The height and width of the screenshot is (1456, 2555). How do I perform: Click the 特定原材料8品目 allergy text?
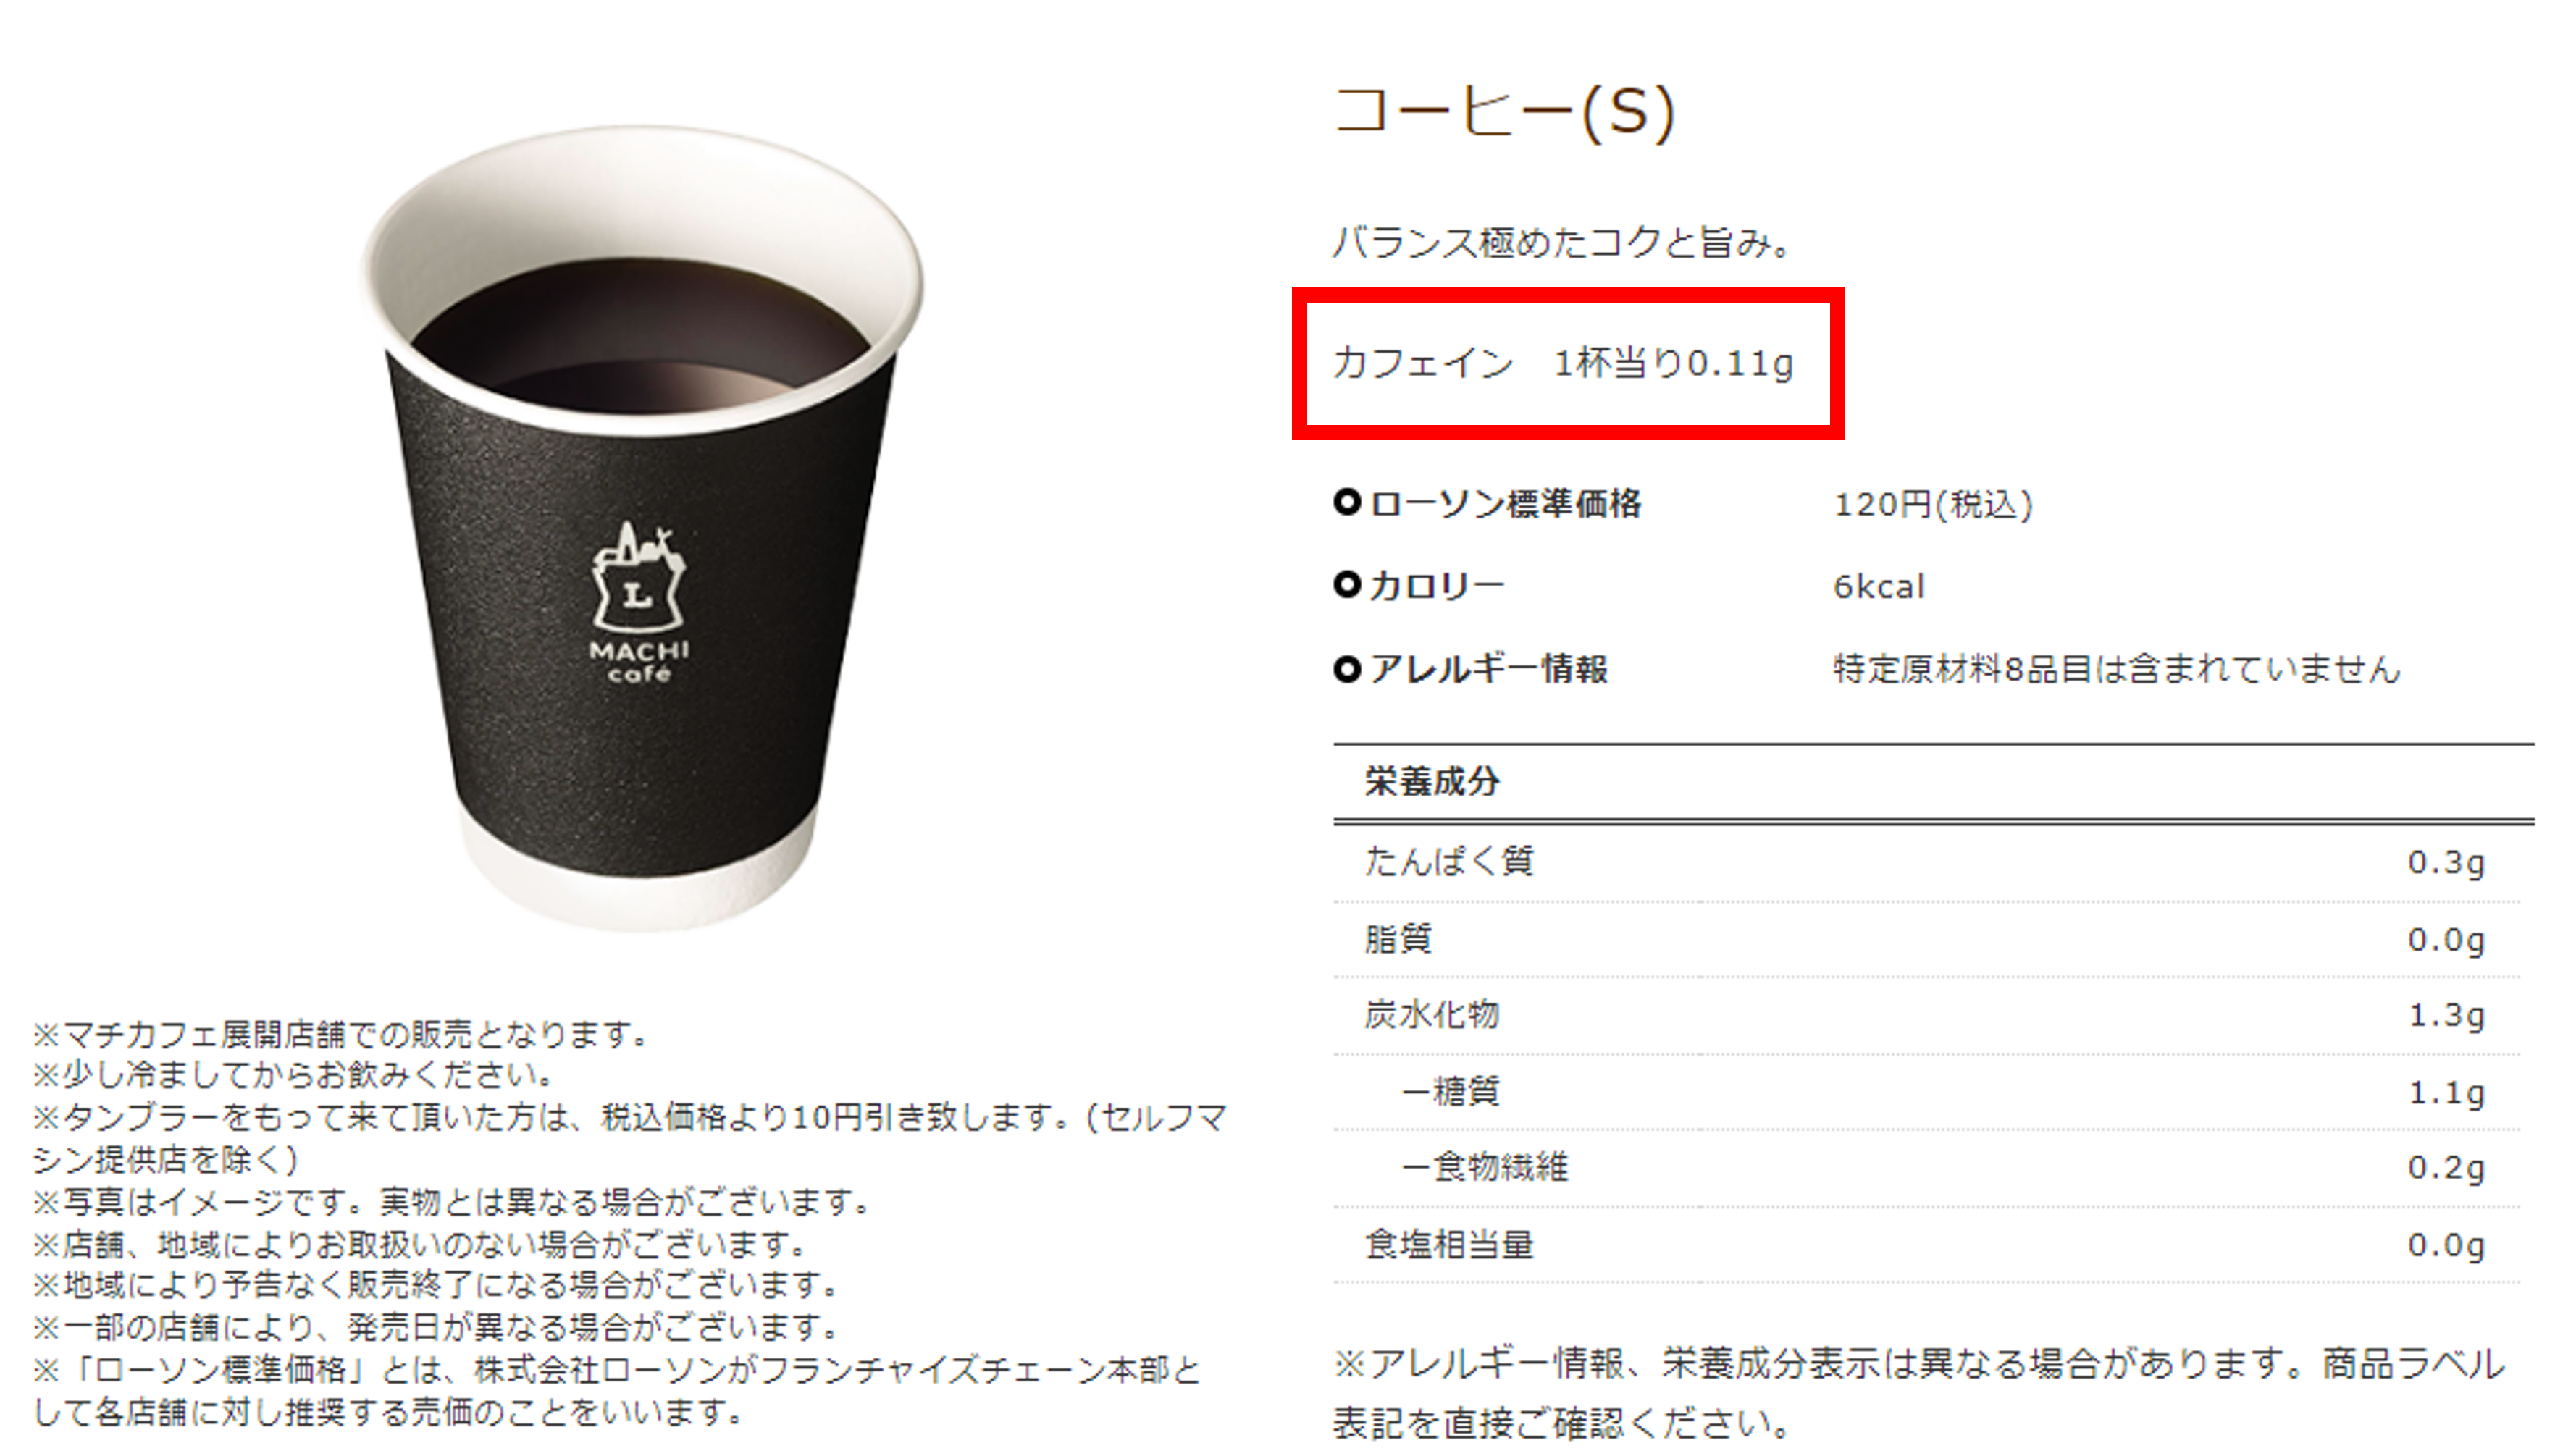pos(2116,669)
